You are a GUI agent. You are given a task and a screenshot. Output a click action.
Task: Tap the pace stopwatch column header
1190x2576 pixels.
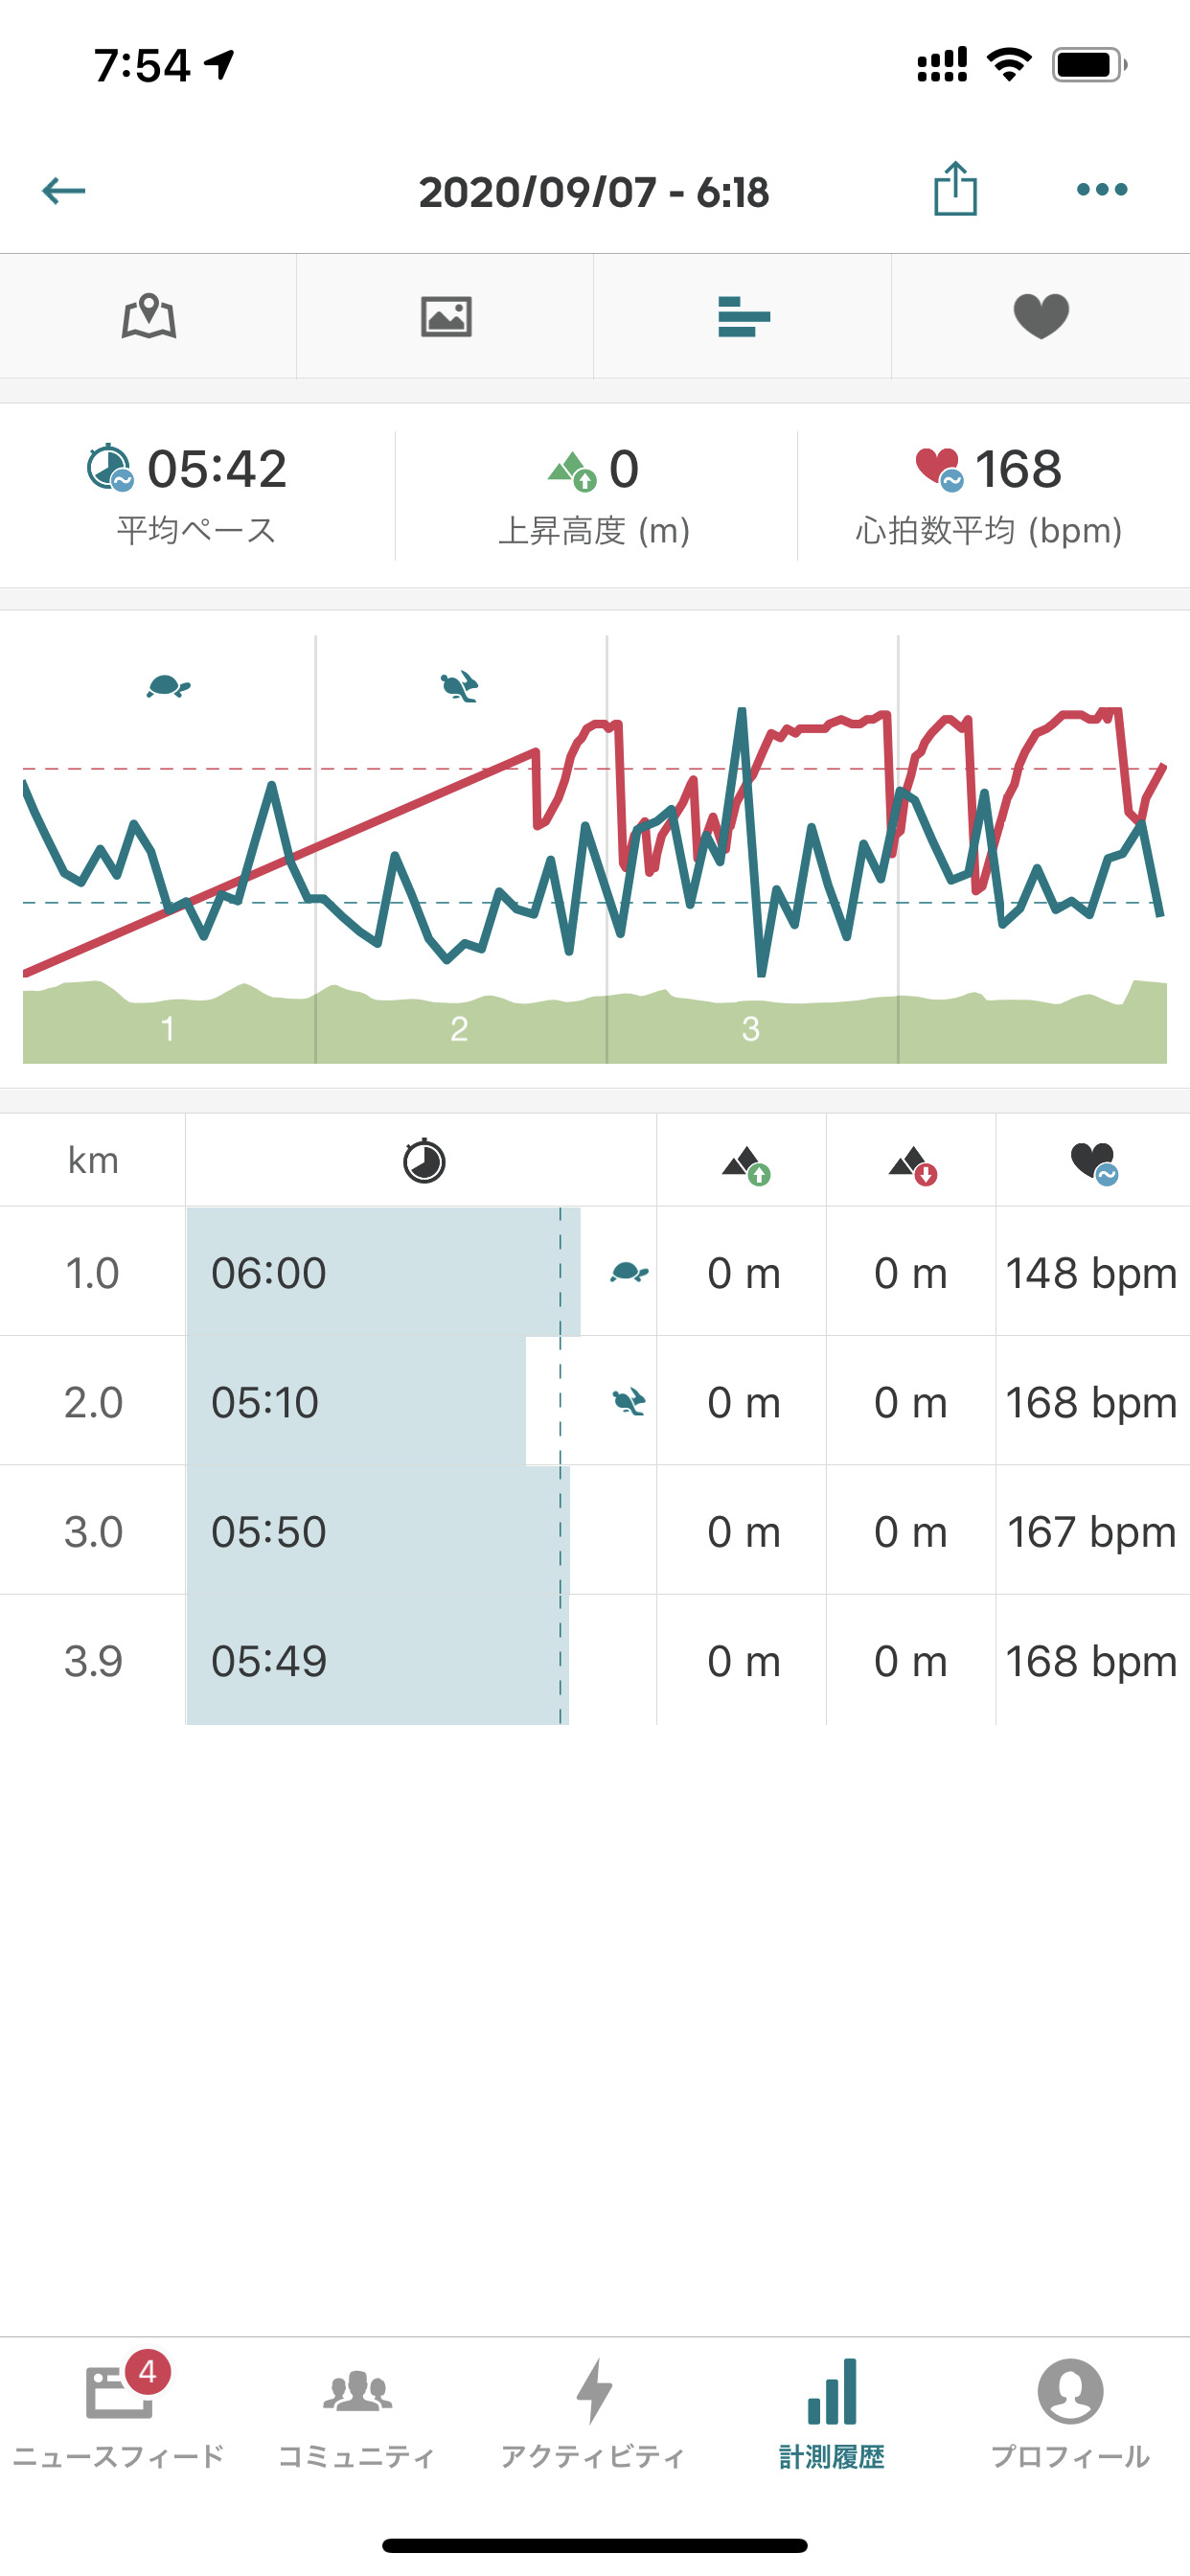423,1161
